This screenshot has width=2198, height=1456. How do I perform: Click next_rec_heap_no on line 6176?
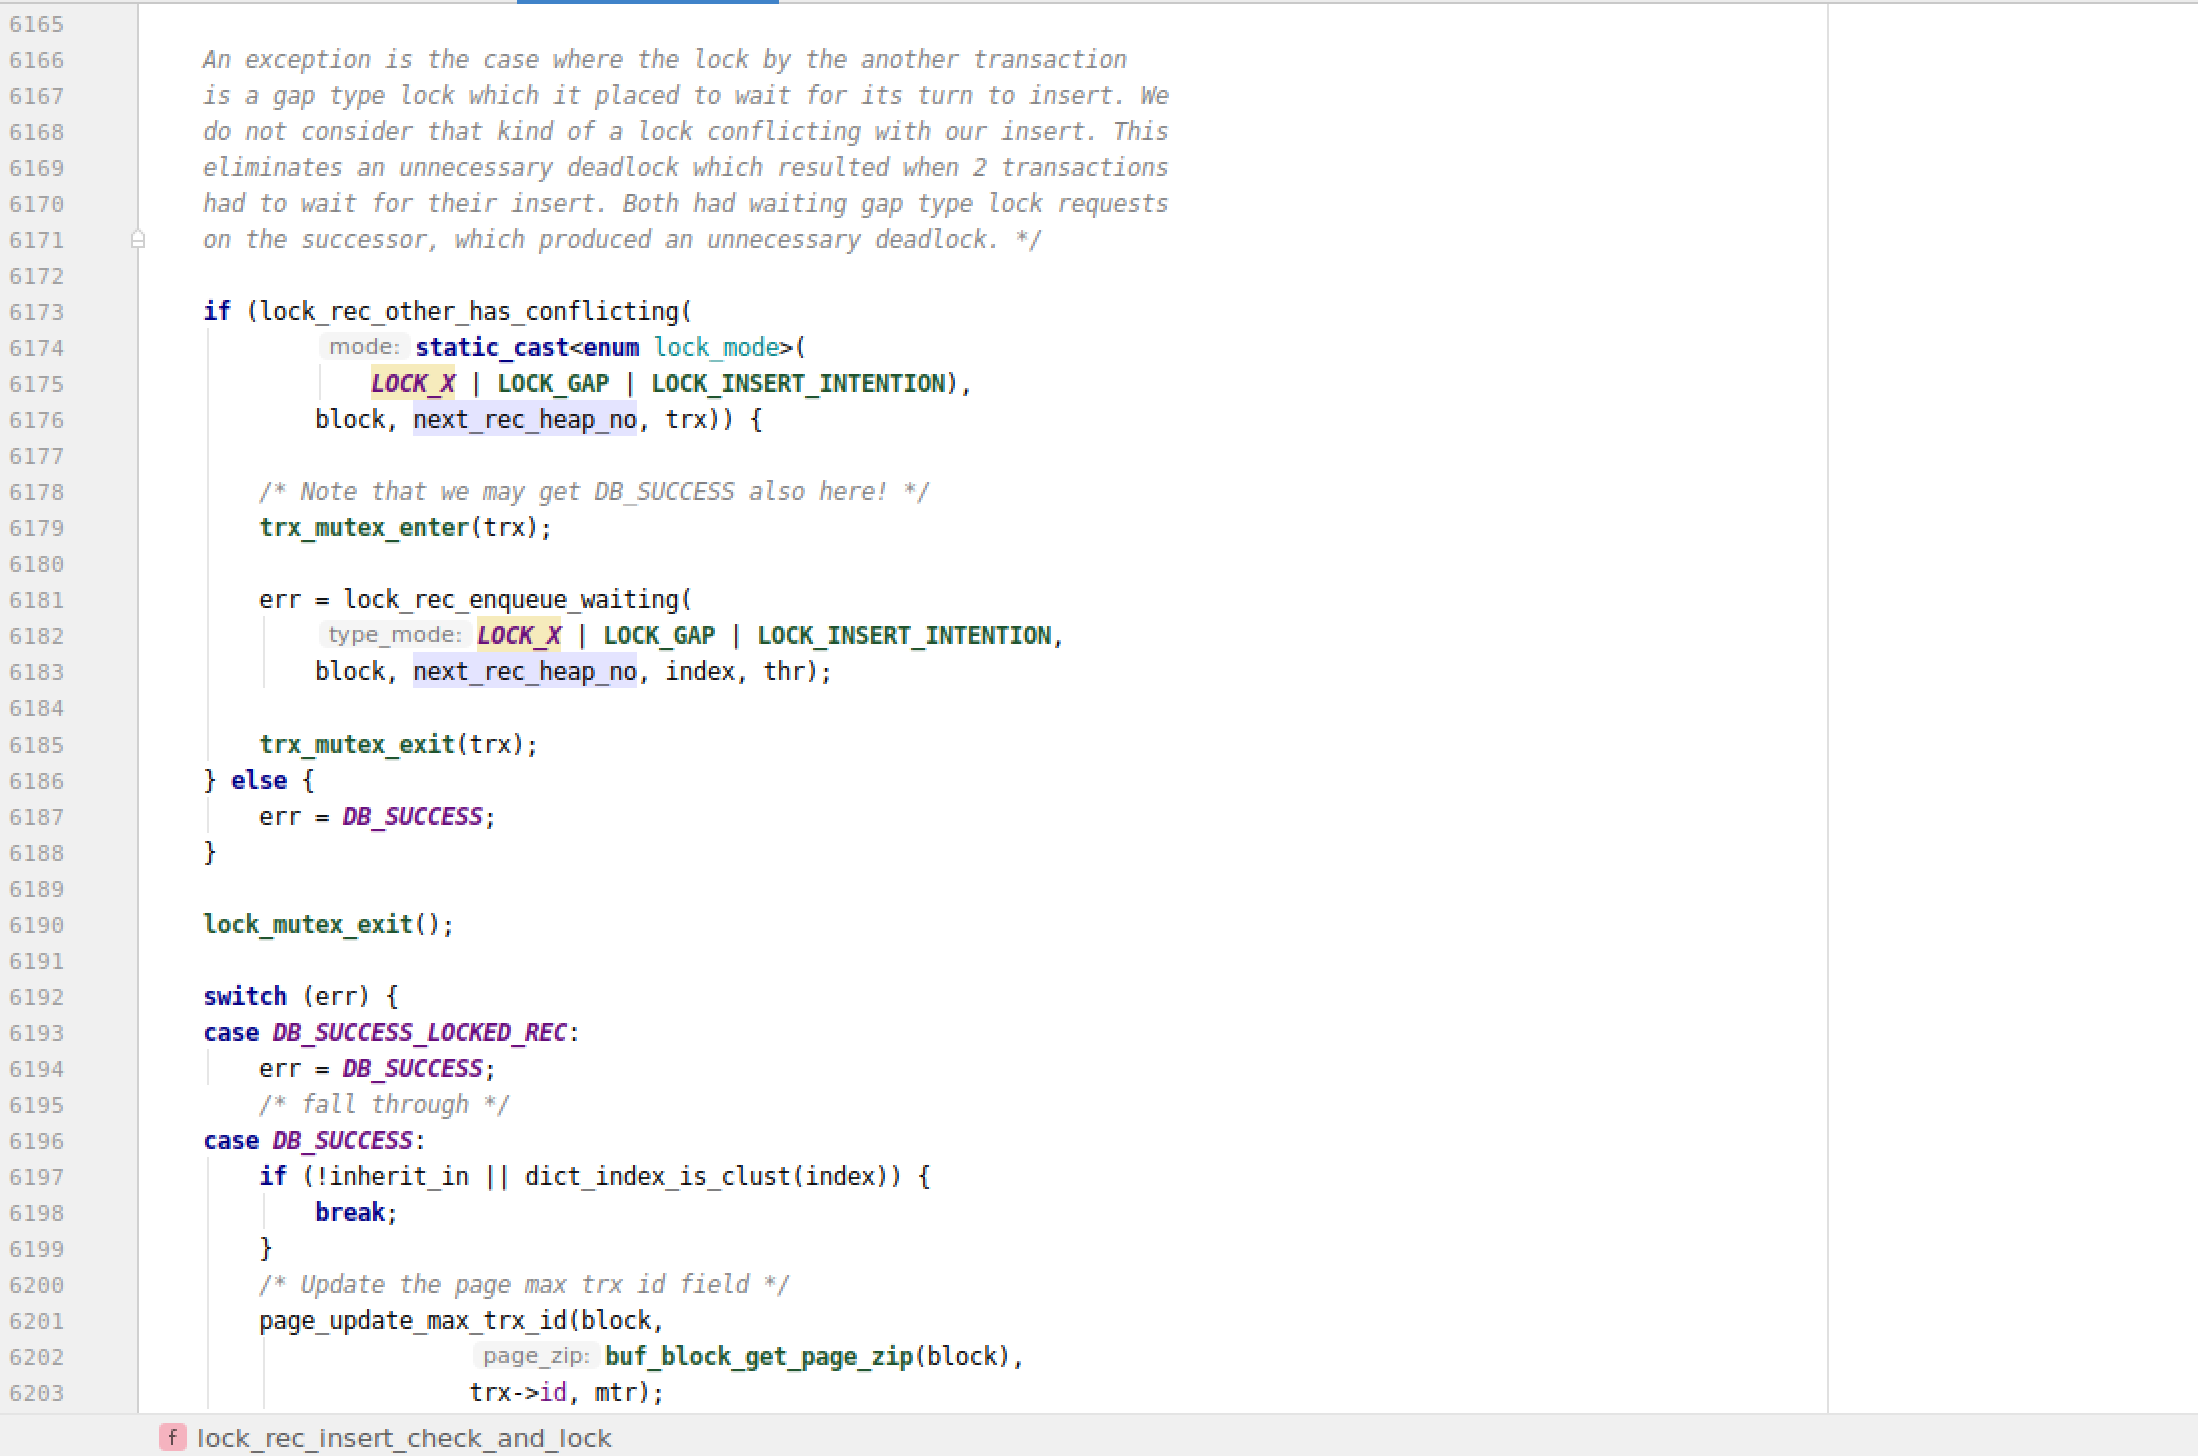tap(525, 420)
